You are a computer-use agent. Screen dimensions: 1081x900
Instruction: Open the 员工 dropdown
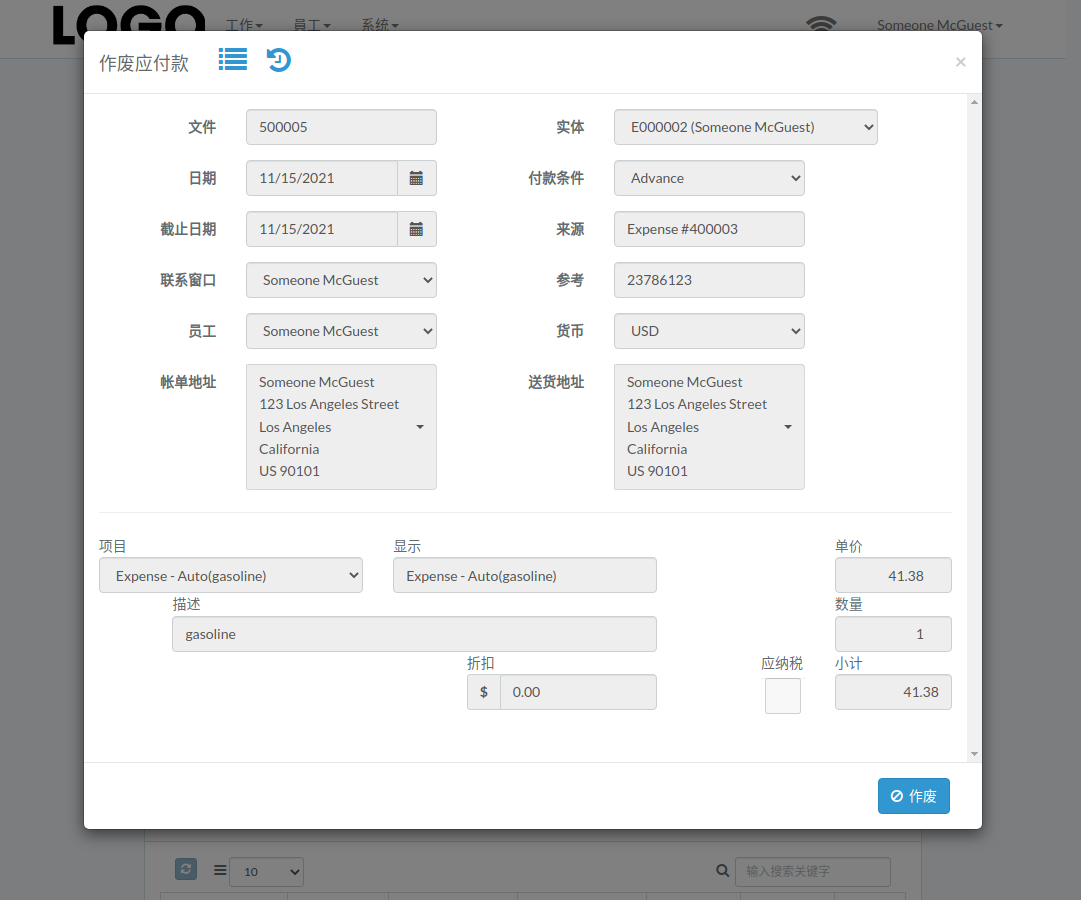[x=341, y=331]
